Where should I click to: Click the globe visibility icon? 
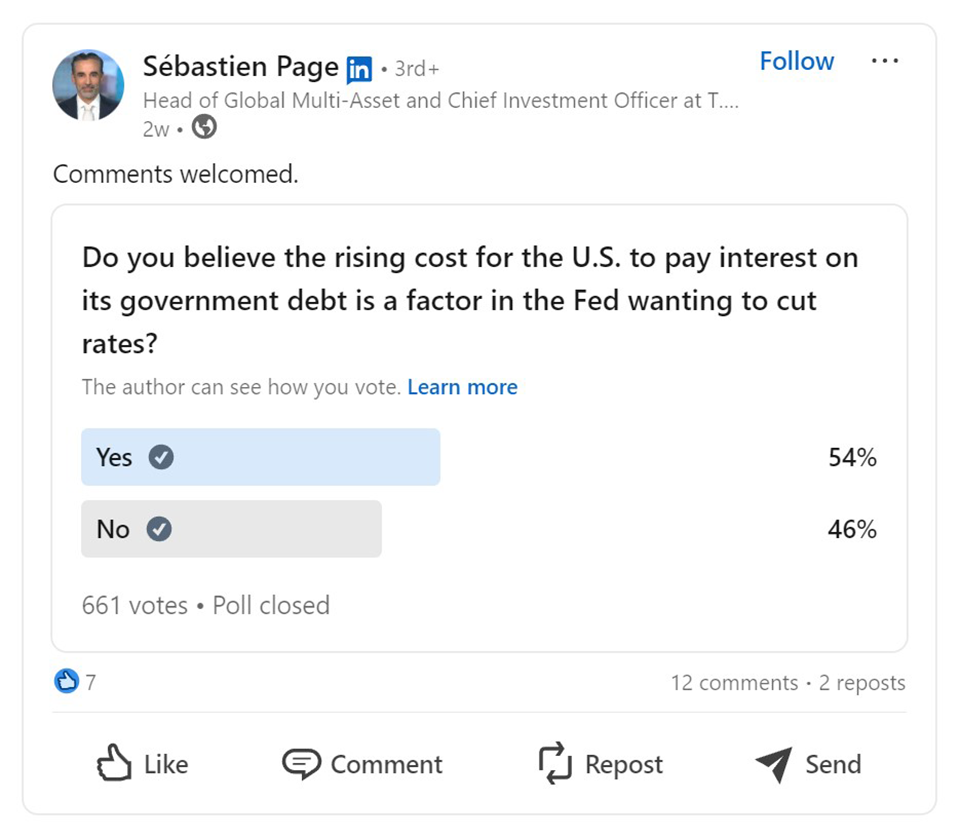pos(204,128)
